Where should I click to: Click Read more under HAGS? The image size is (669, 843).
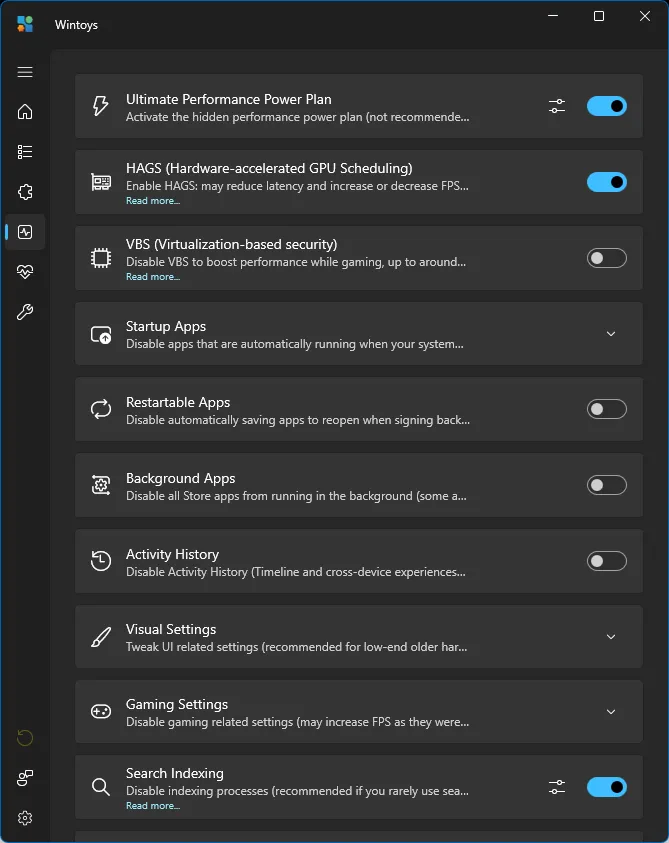(153, 201)
